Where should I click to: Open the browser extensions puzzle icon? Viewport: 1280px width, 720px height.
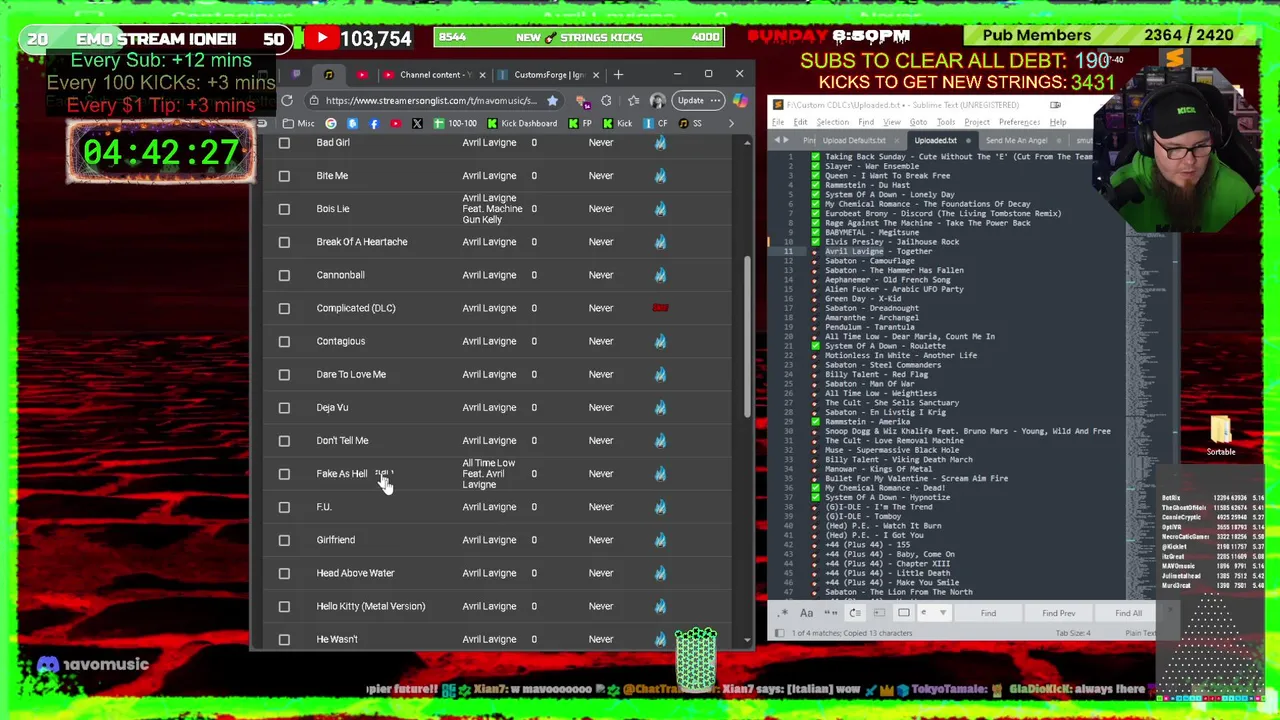coord(606,100)
